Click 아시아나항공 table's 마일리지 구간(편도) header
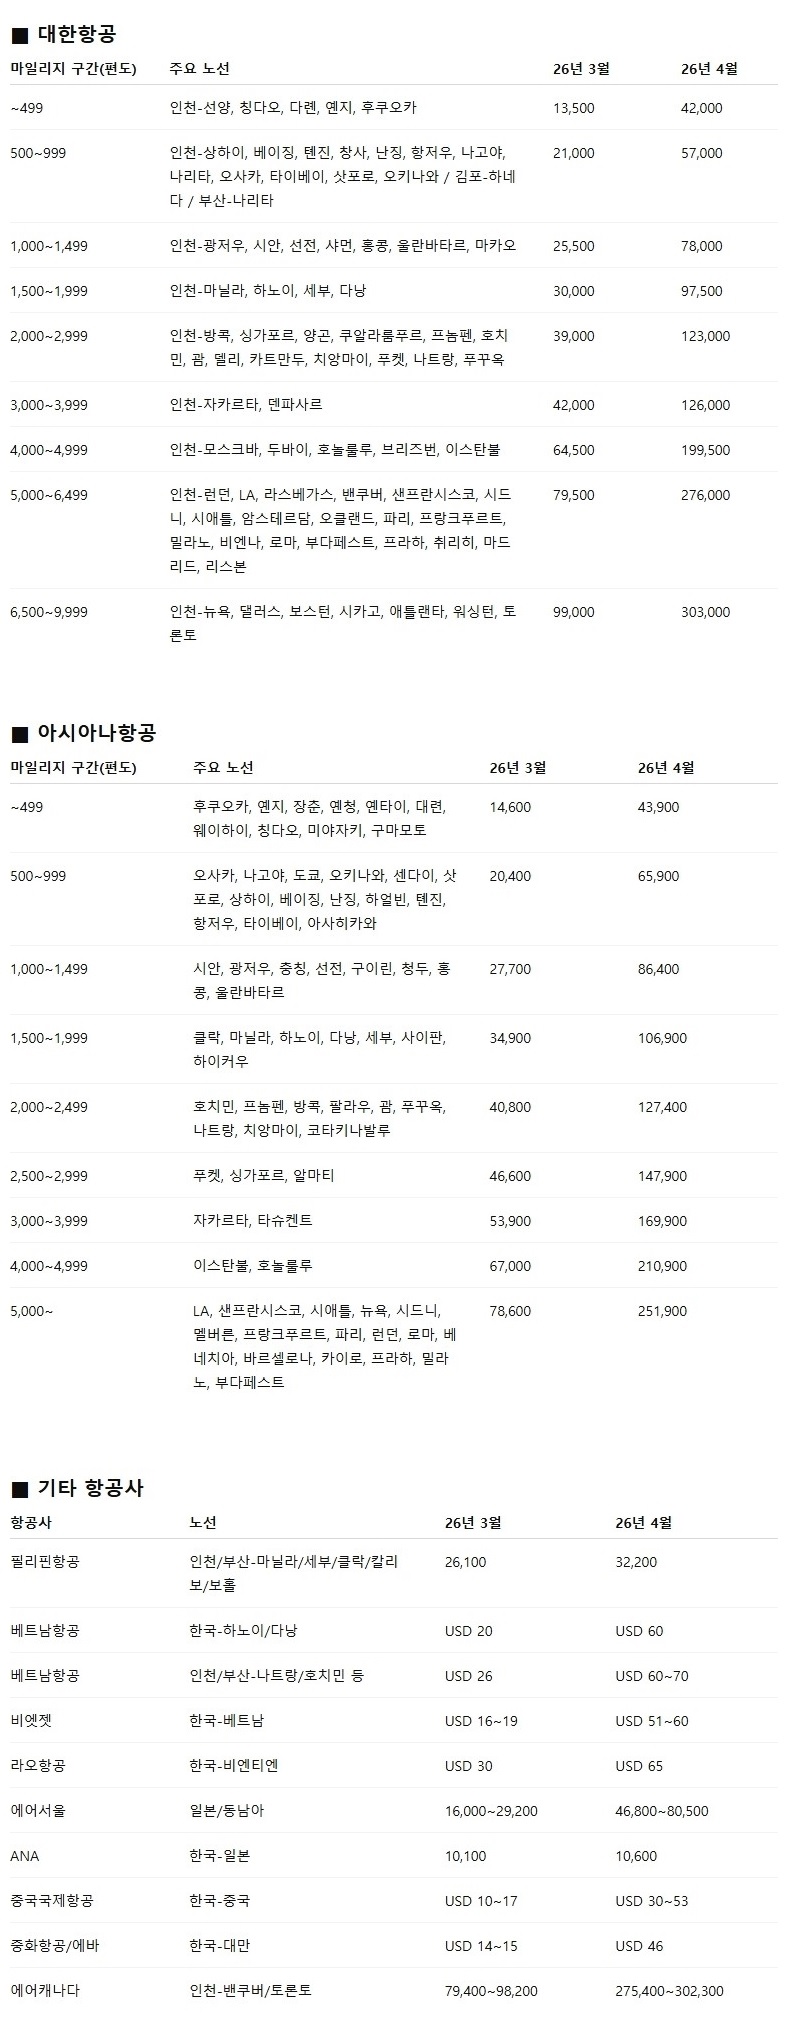The width and height of the screenshot is (788, 2033). [x=73, y=768]
